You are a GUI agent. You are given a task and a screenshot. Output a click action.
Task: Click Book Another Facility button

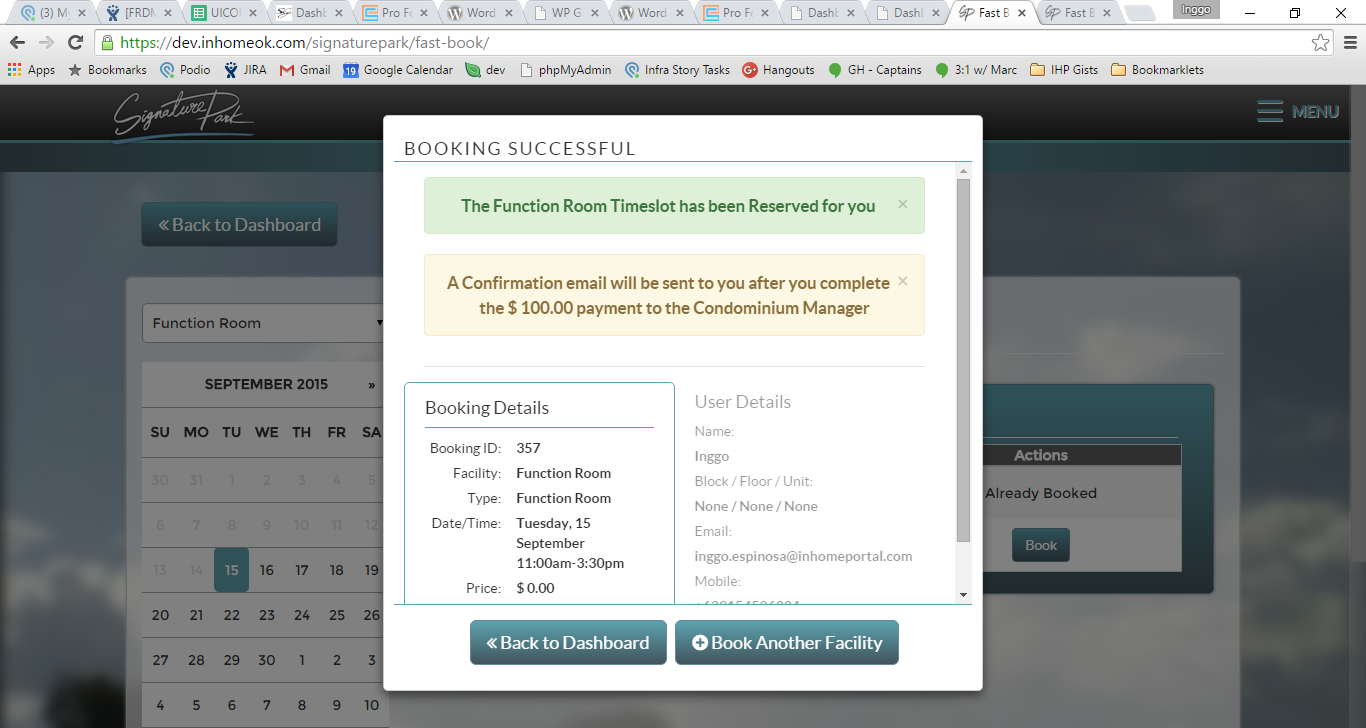787,643
